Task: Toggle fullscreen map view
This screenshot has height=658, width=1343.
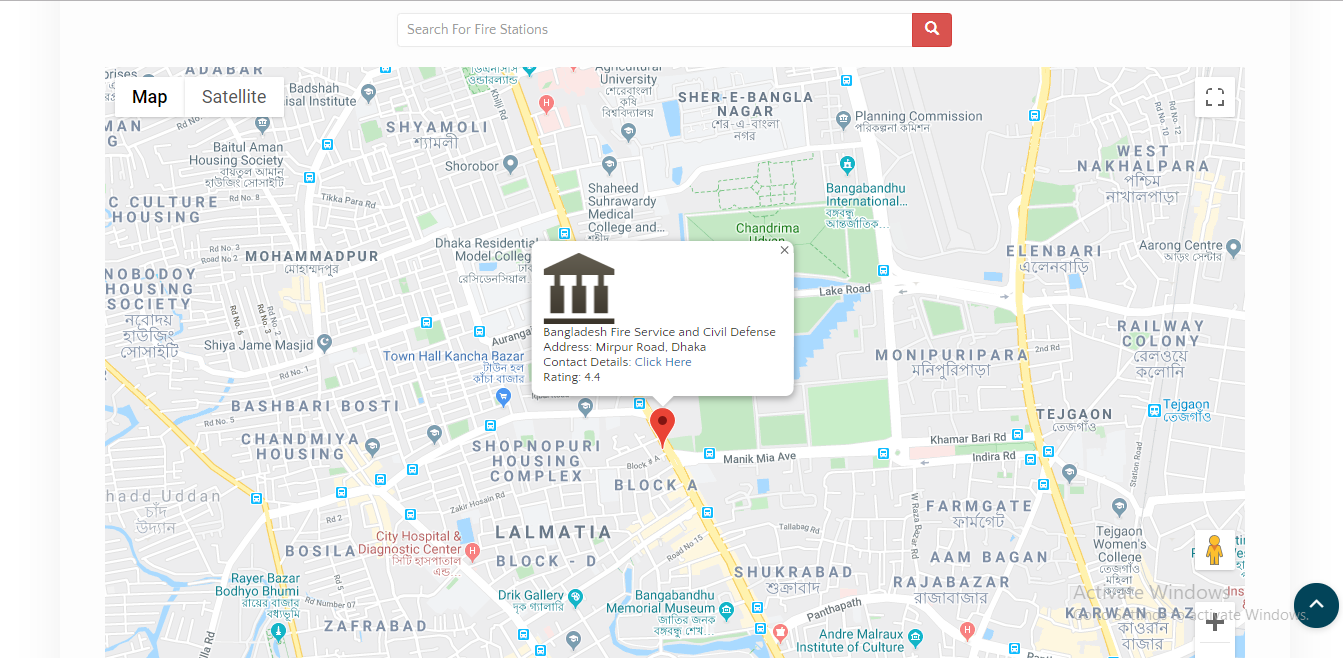Action: point(1215,97)
